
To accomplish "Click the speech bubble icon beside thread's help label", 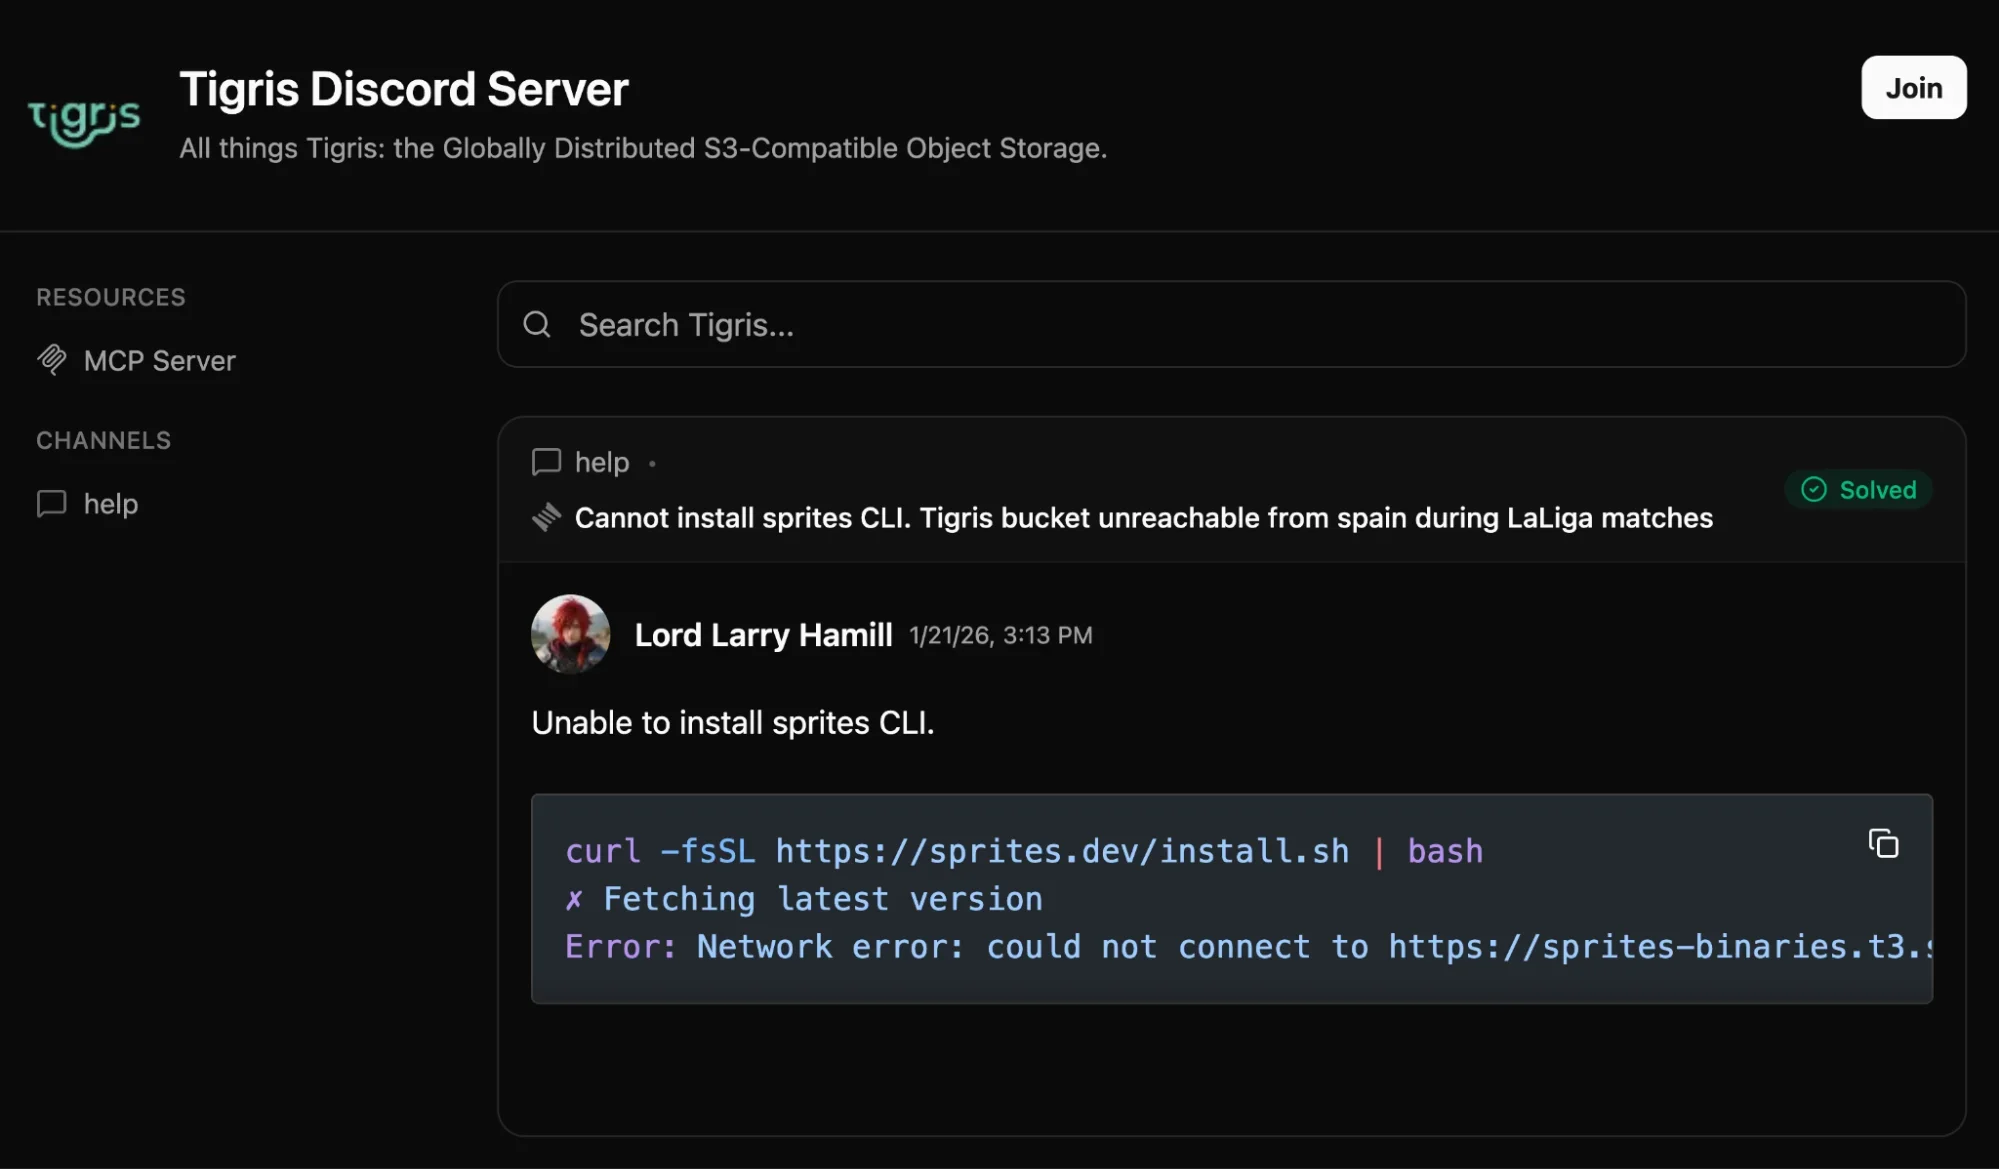I will [x=547, y=462].
